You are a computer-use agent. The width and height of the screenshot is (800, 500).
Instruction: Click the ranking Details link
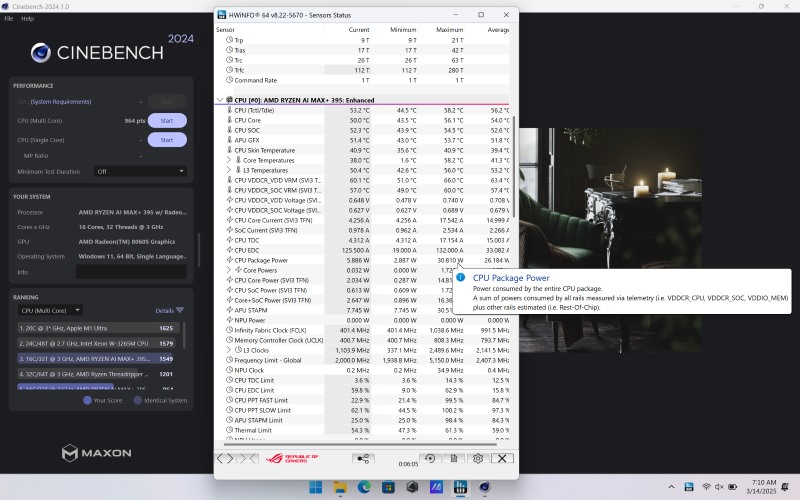[164, 310]
